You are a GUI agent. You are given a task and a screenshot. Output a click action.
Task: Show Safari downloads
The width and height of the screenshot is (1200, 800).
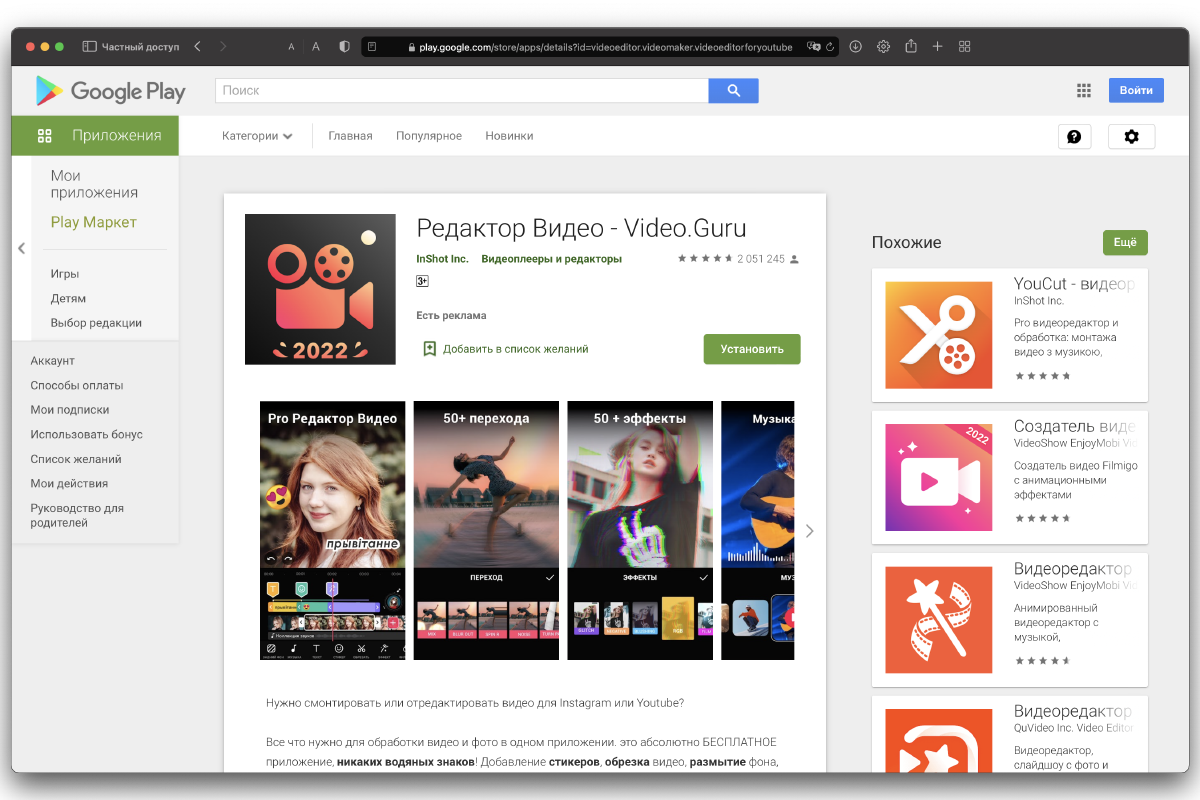(856, 46)
